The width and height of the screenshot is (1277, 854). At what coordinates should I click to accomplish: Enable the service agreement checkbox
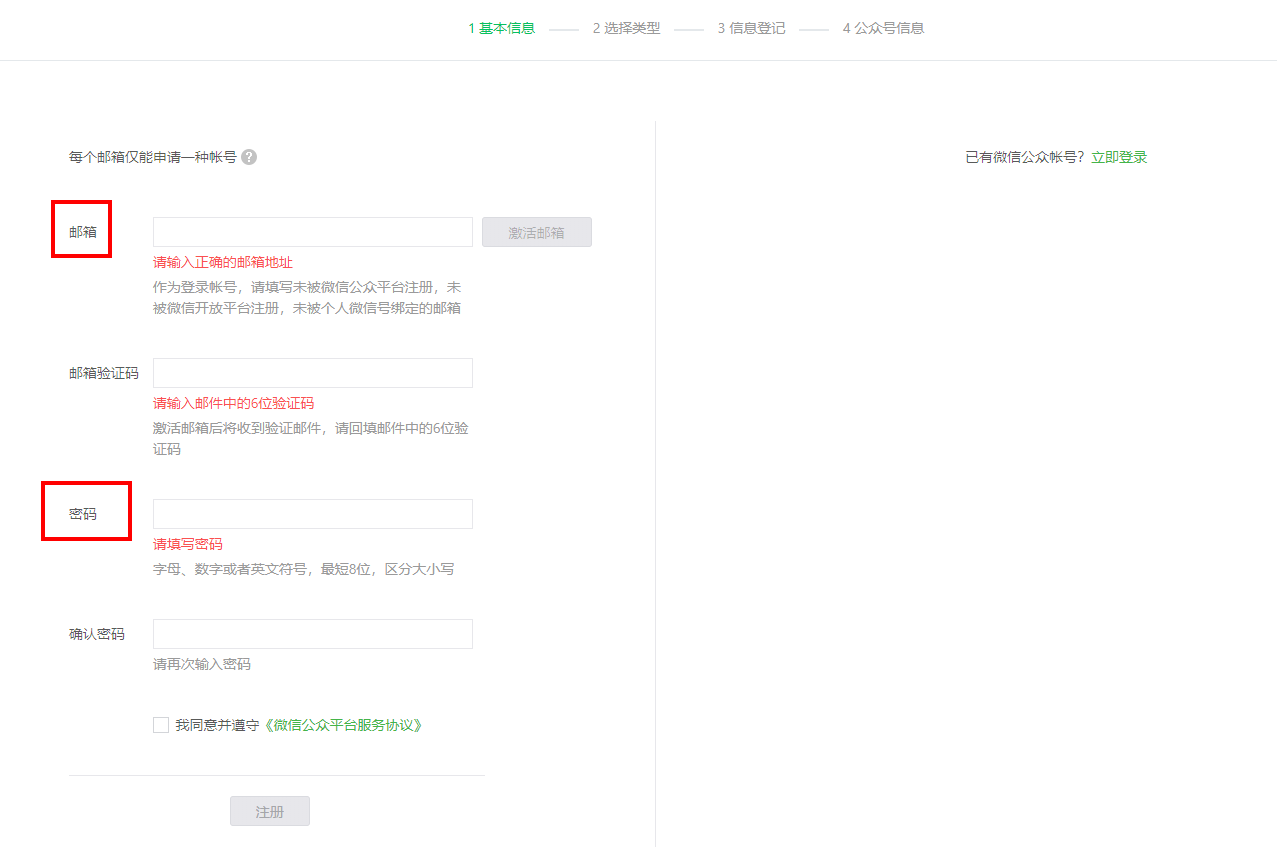[x=160, y=724]
